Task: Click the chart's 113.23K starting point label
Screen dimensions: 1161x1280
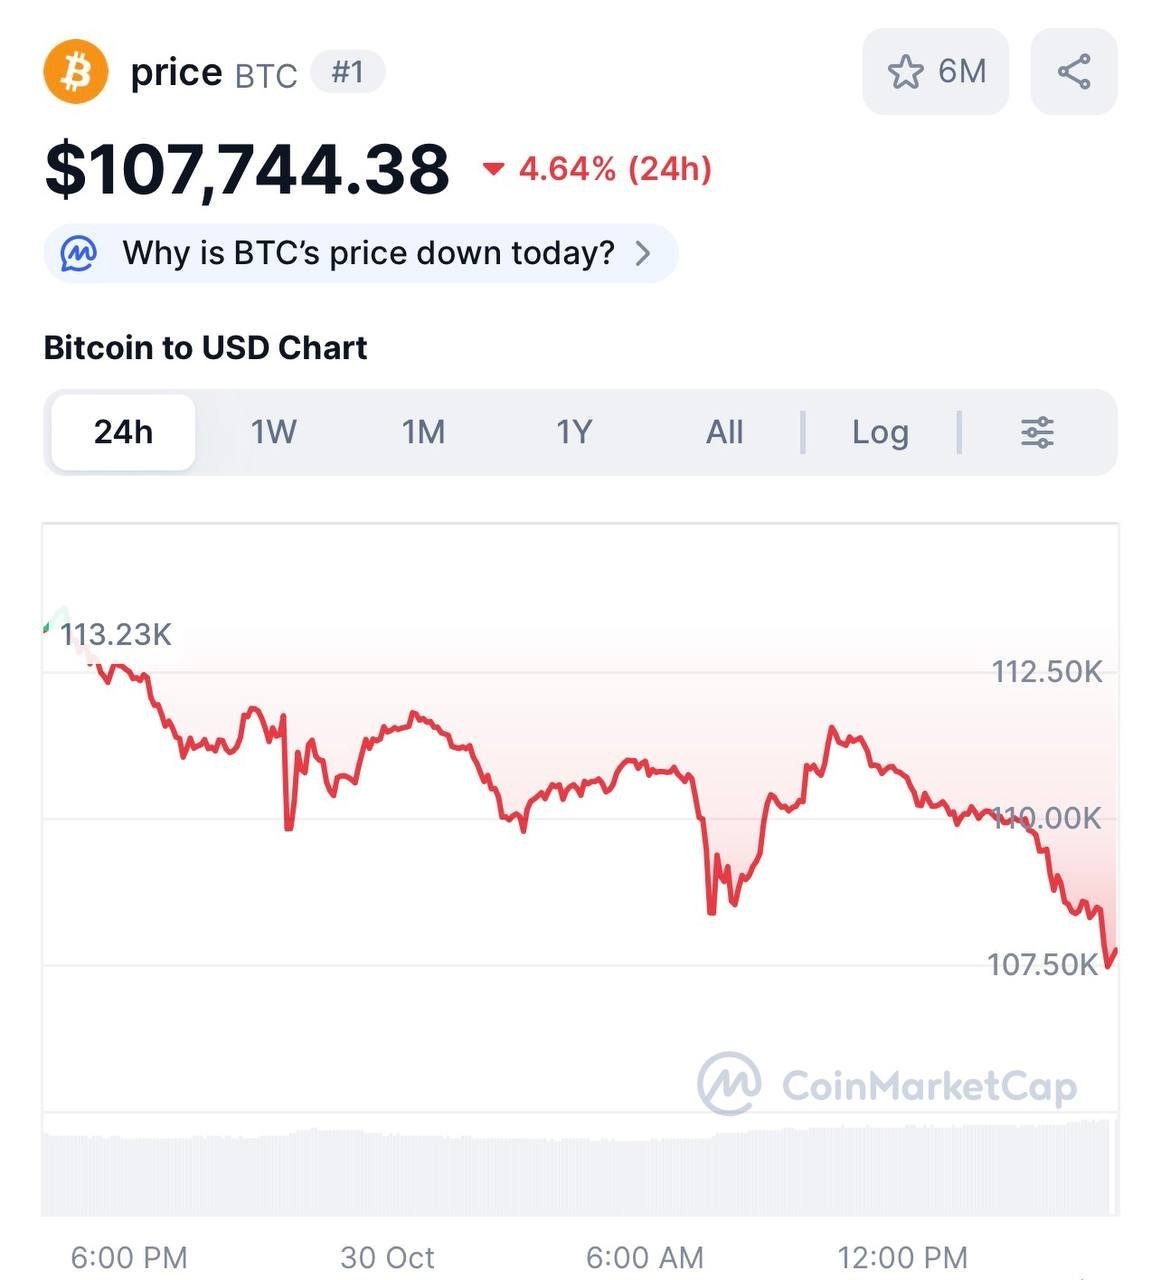Action: 115,635
